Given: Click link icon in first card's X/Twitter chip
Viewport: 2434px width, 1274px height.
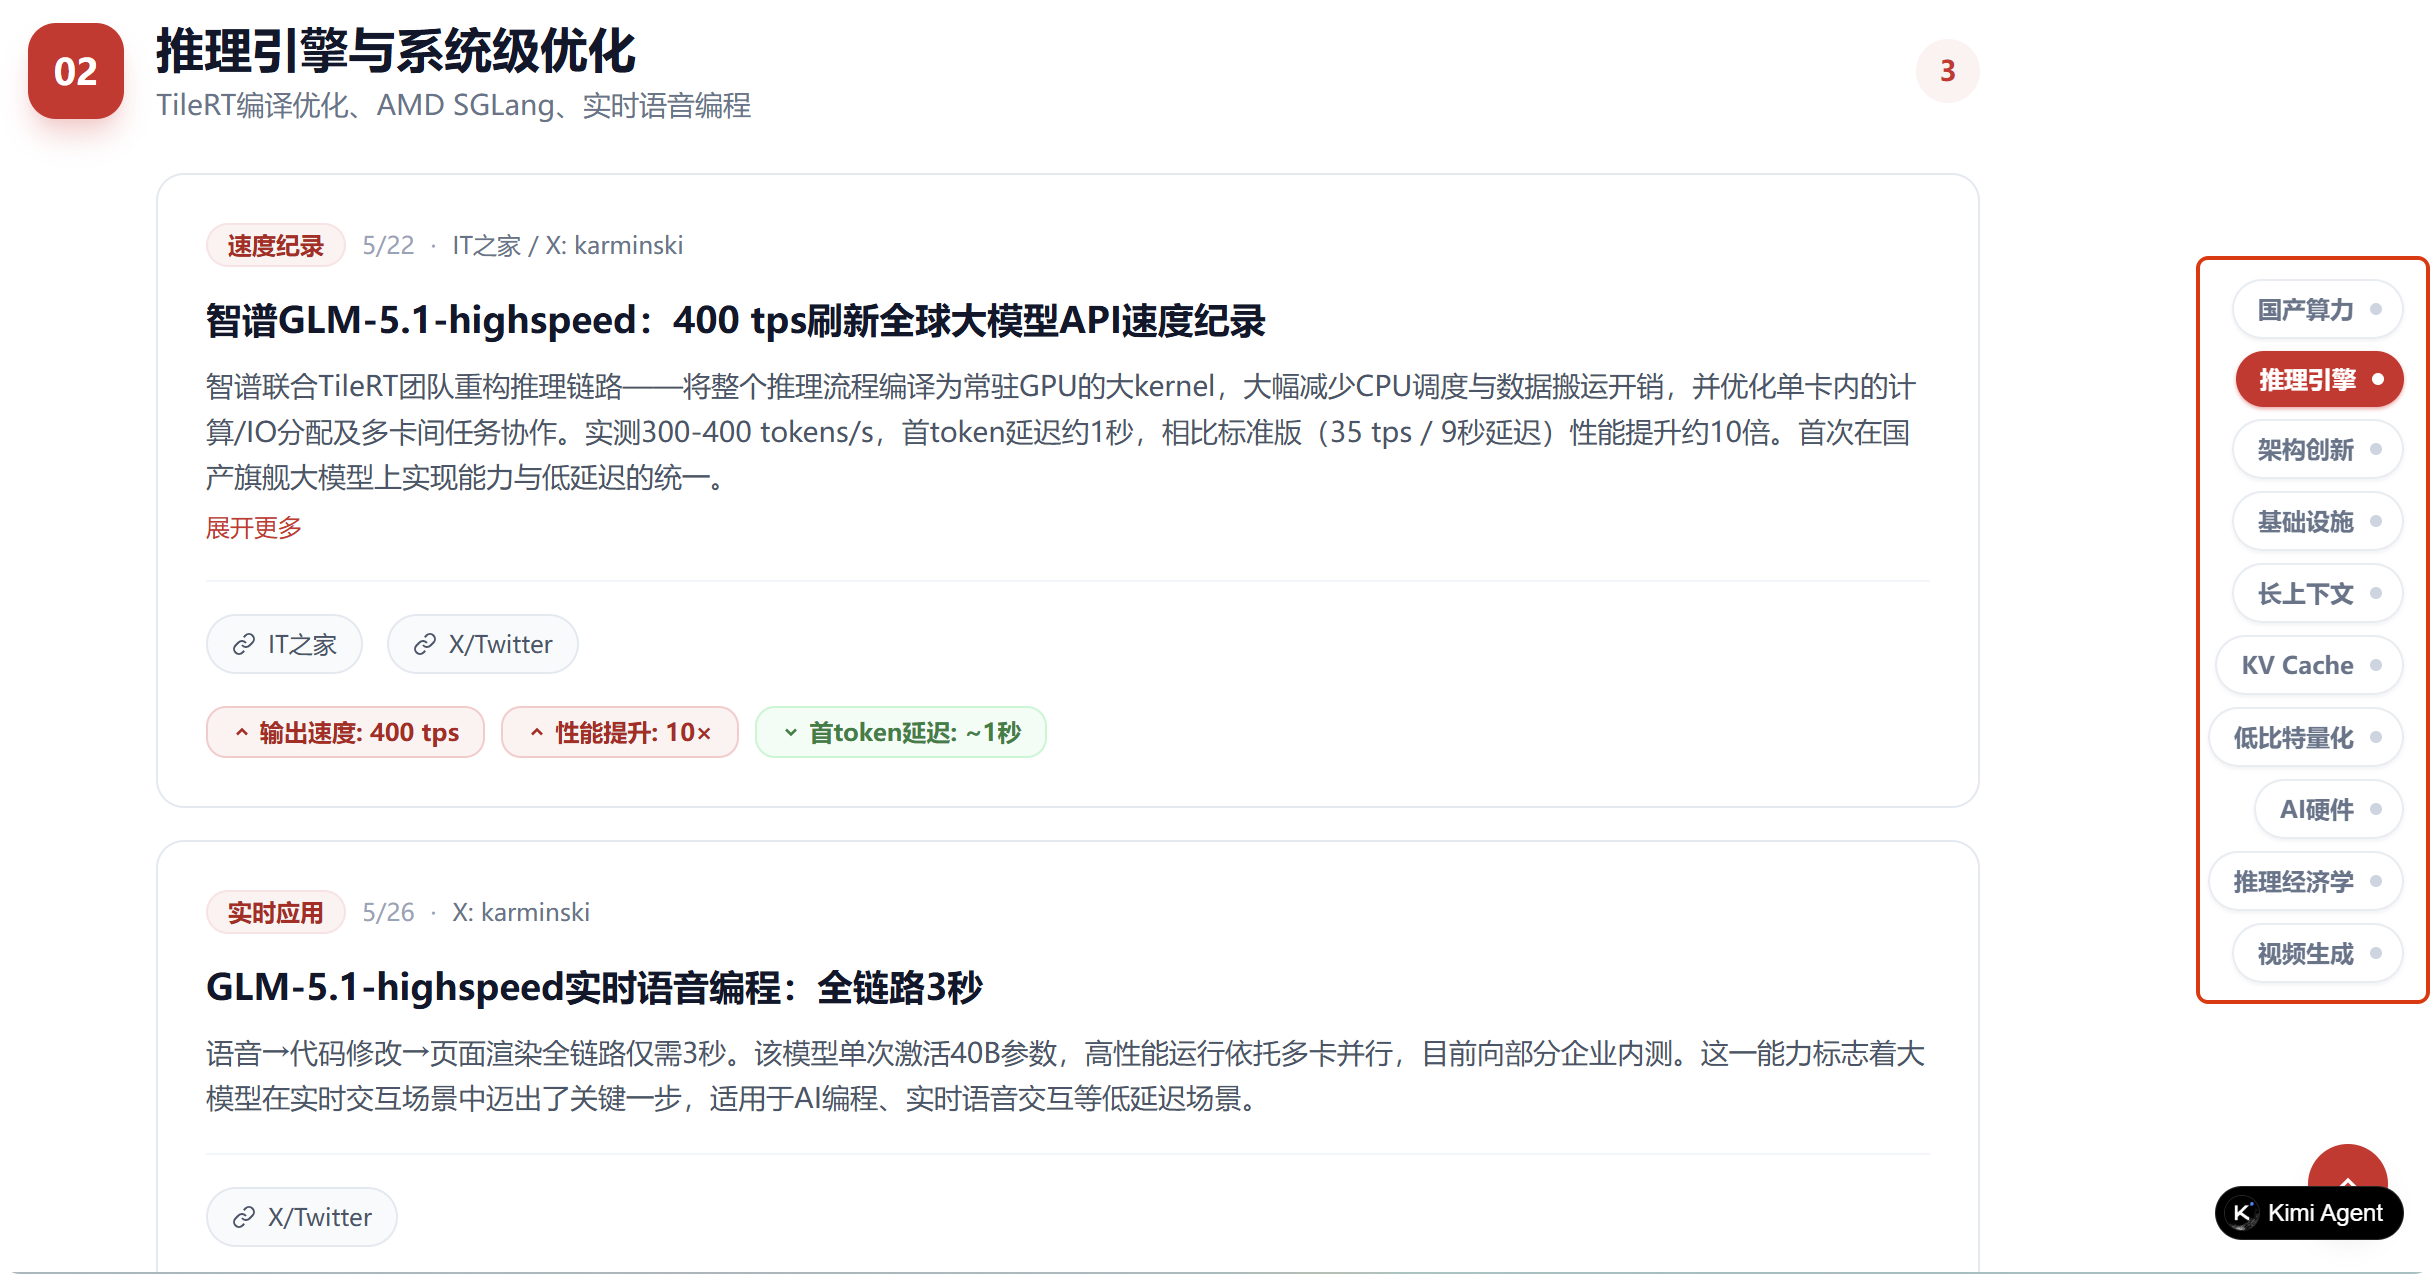Looking at the screenshot, I should click(424, 645).
